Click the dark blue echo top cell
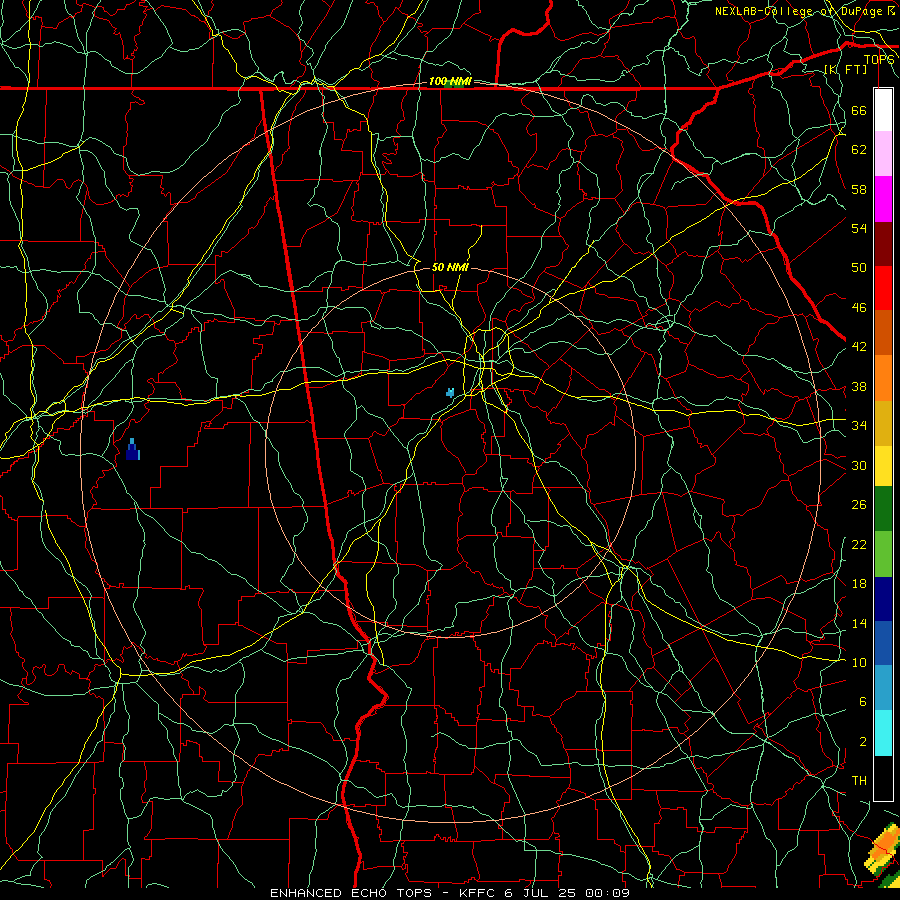The width and height of the screenshot is (900, 900). pyautogui.click(x=133, y=450)
